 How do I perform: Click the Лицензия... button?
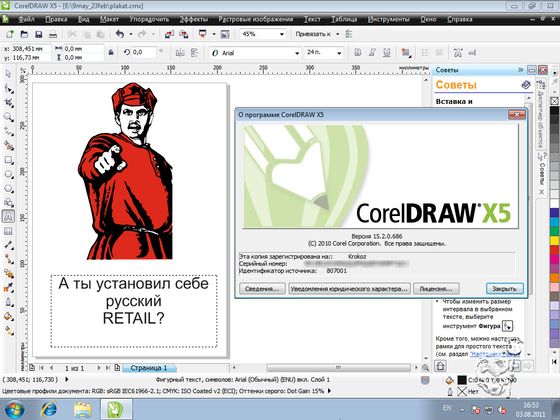436,289
